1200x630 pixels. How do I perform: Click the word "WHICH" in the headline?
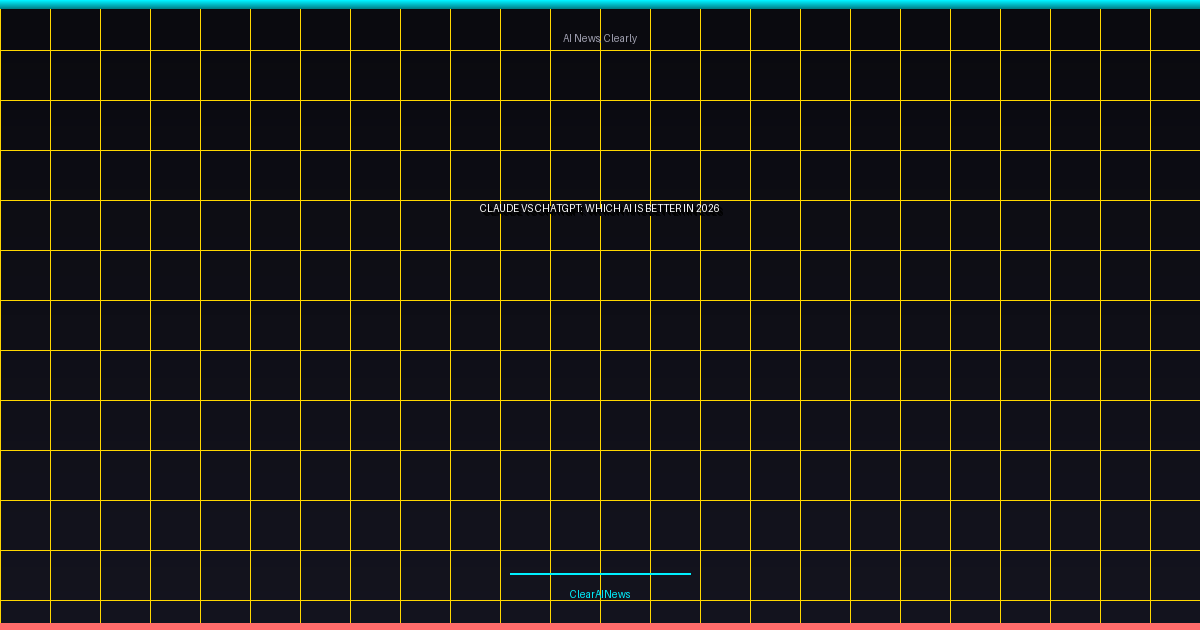point(603,208)
